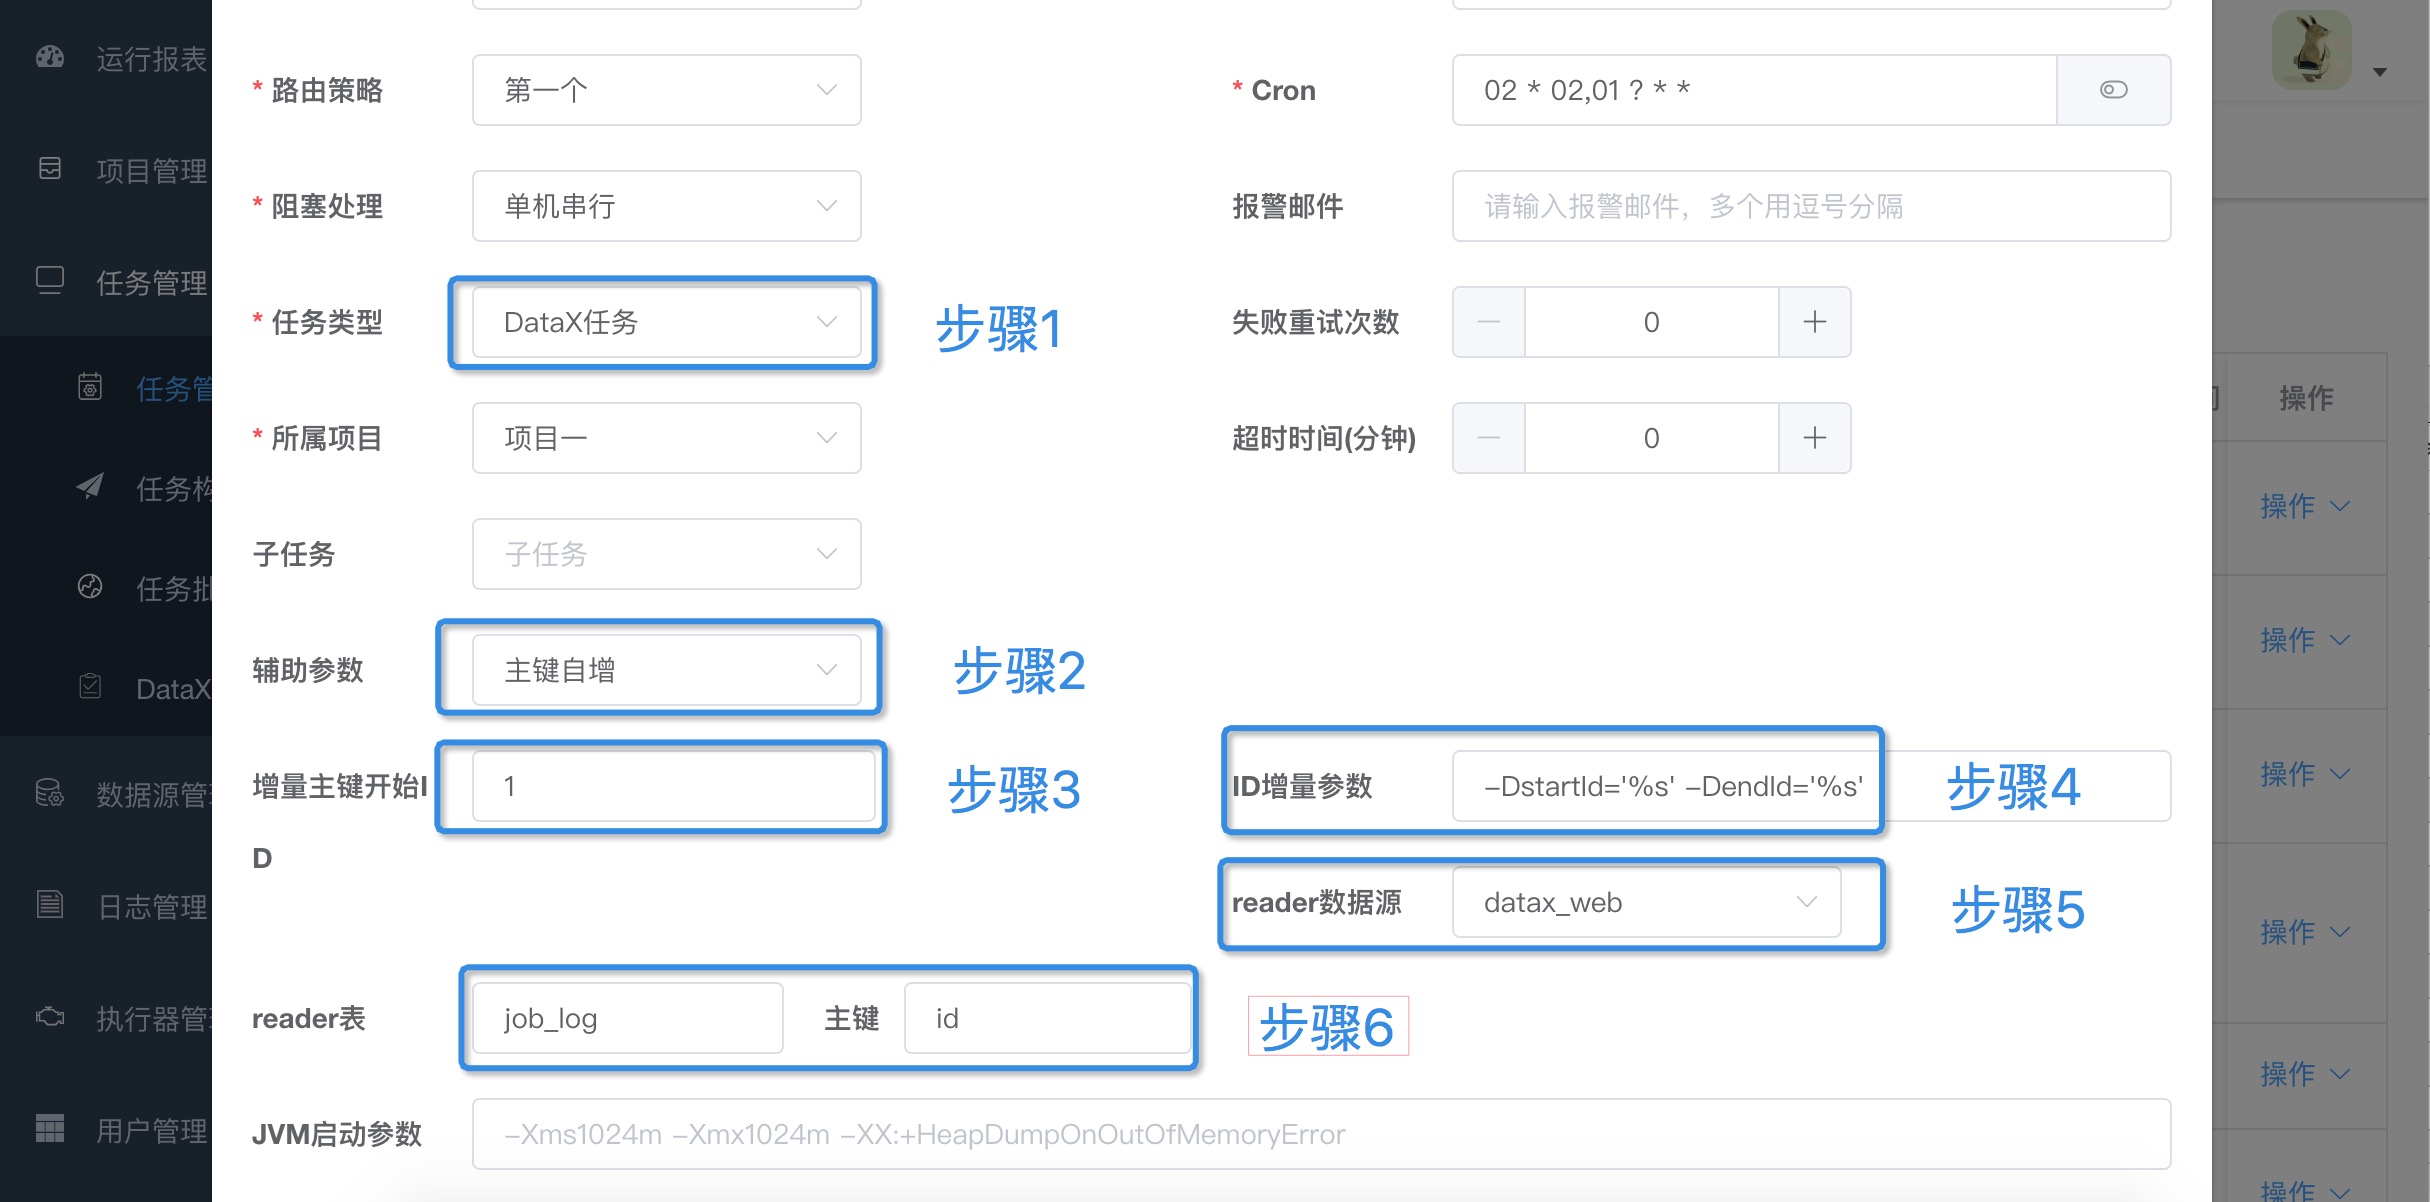Increase 超时时间 with the plus button
The height and width of the screenshot is (1202, 2430).
(1815, 438)
